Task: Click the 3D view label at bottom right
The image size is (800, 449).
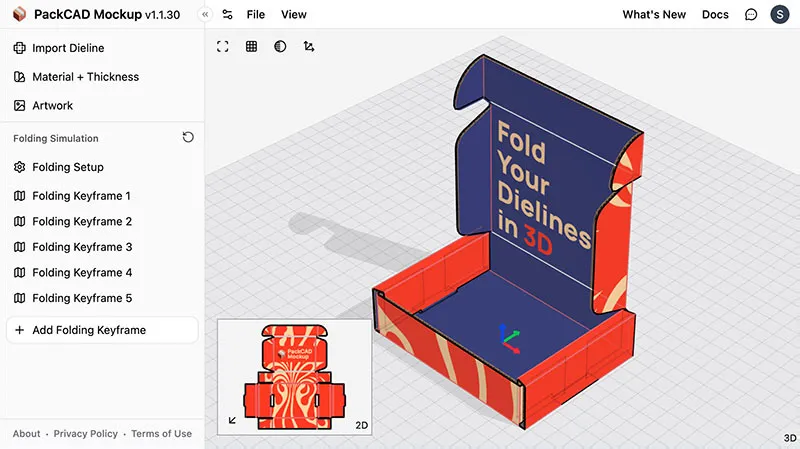Action: pyautogui.click(x=790, y=438)
